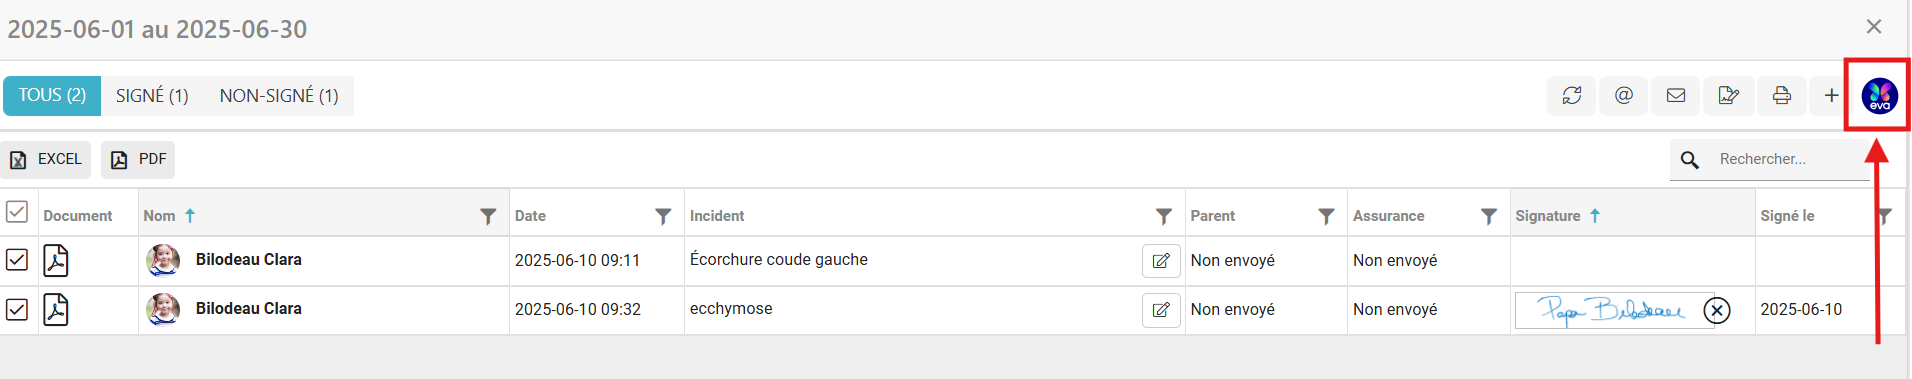Viewport: 1912px width, 379px height.
Task: Click the plus add icon
Action: tap(1831, 96)
